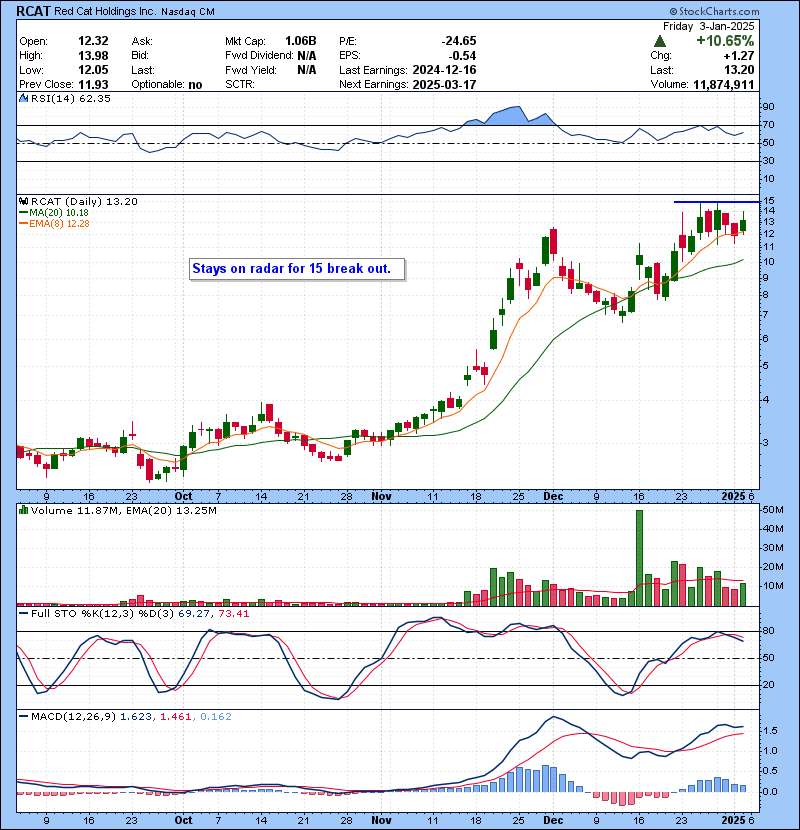Click the Last Earnings date 2024-12-16
800x830 pixels.
[444, 70]
